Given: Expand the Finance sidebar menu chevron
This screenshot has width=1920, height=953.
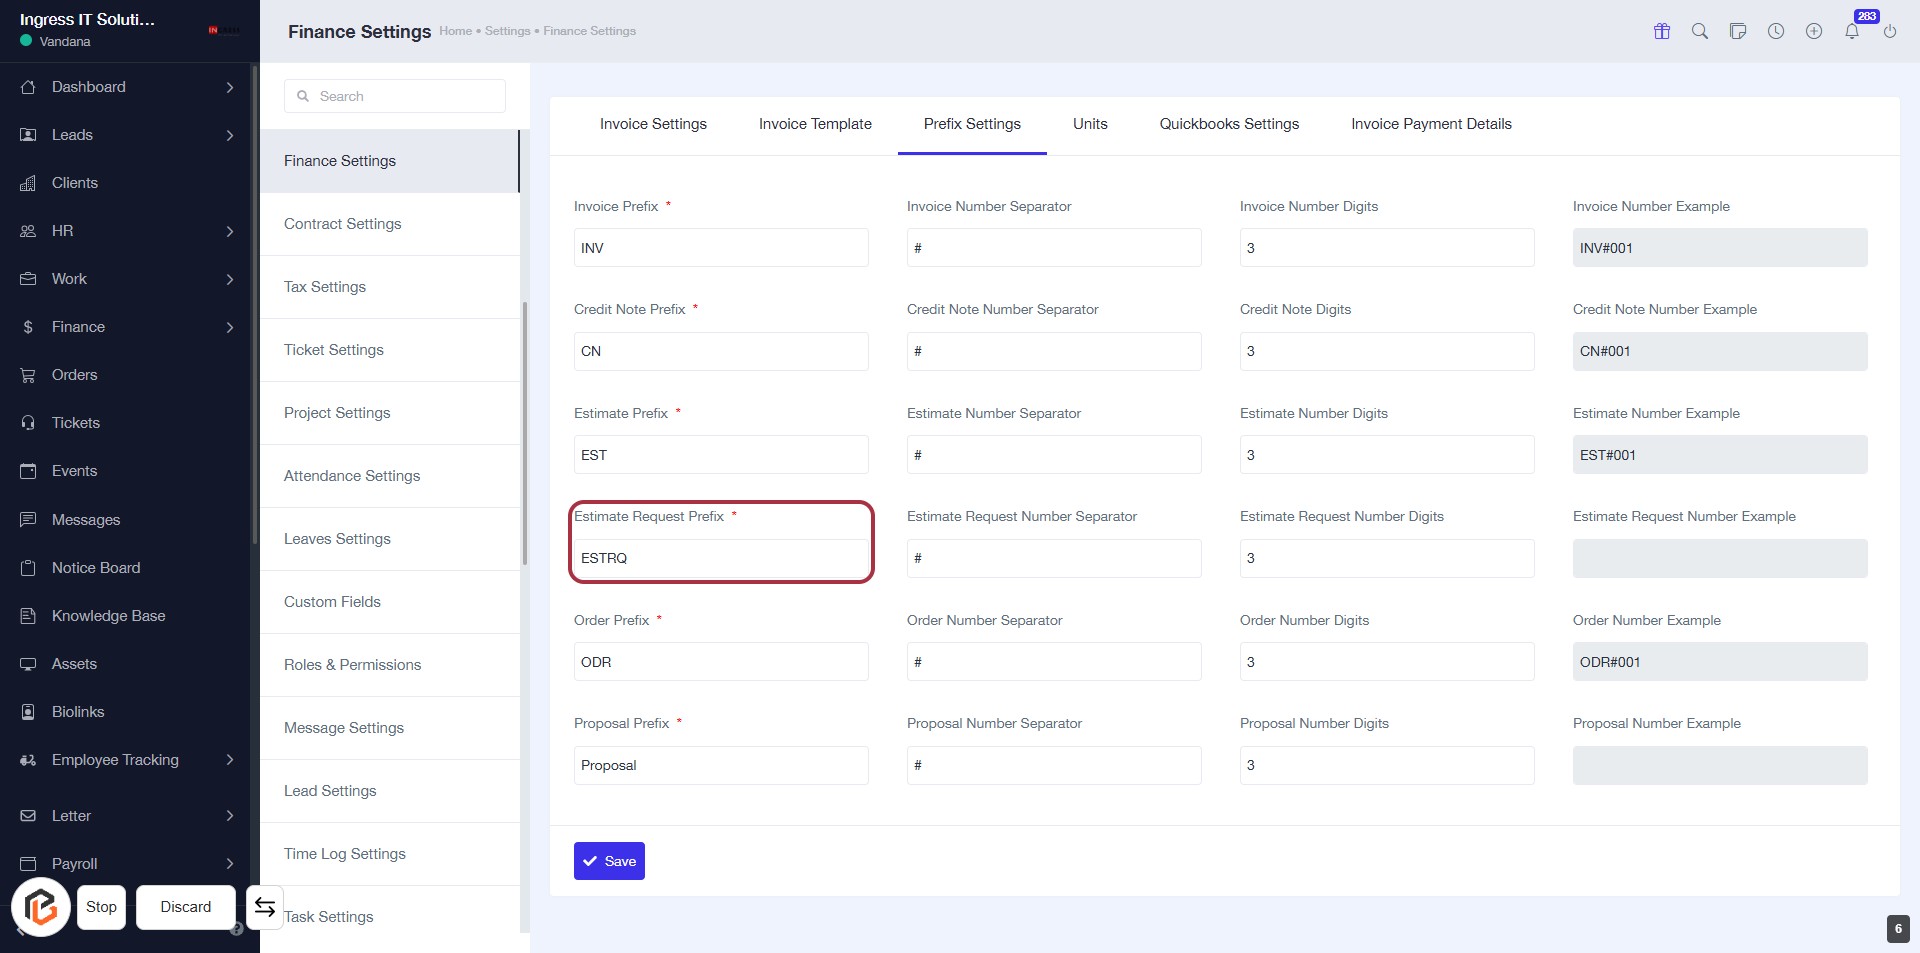Looking at the screenshot, I should pos(230,327).
